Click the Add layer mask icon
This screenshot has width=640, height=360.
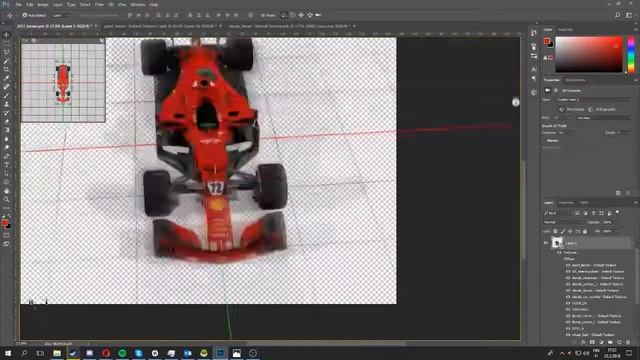tap(592, 342)
